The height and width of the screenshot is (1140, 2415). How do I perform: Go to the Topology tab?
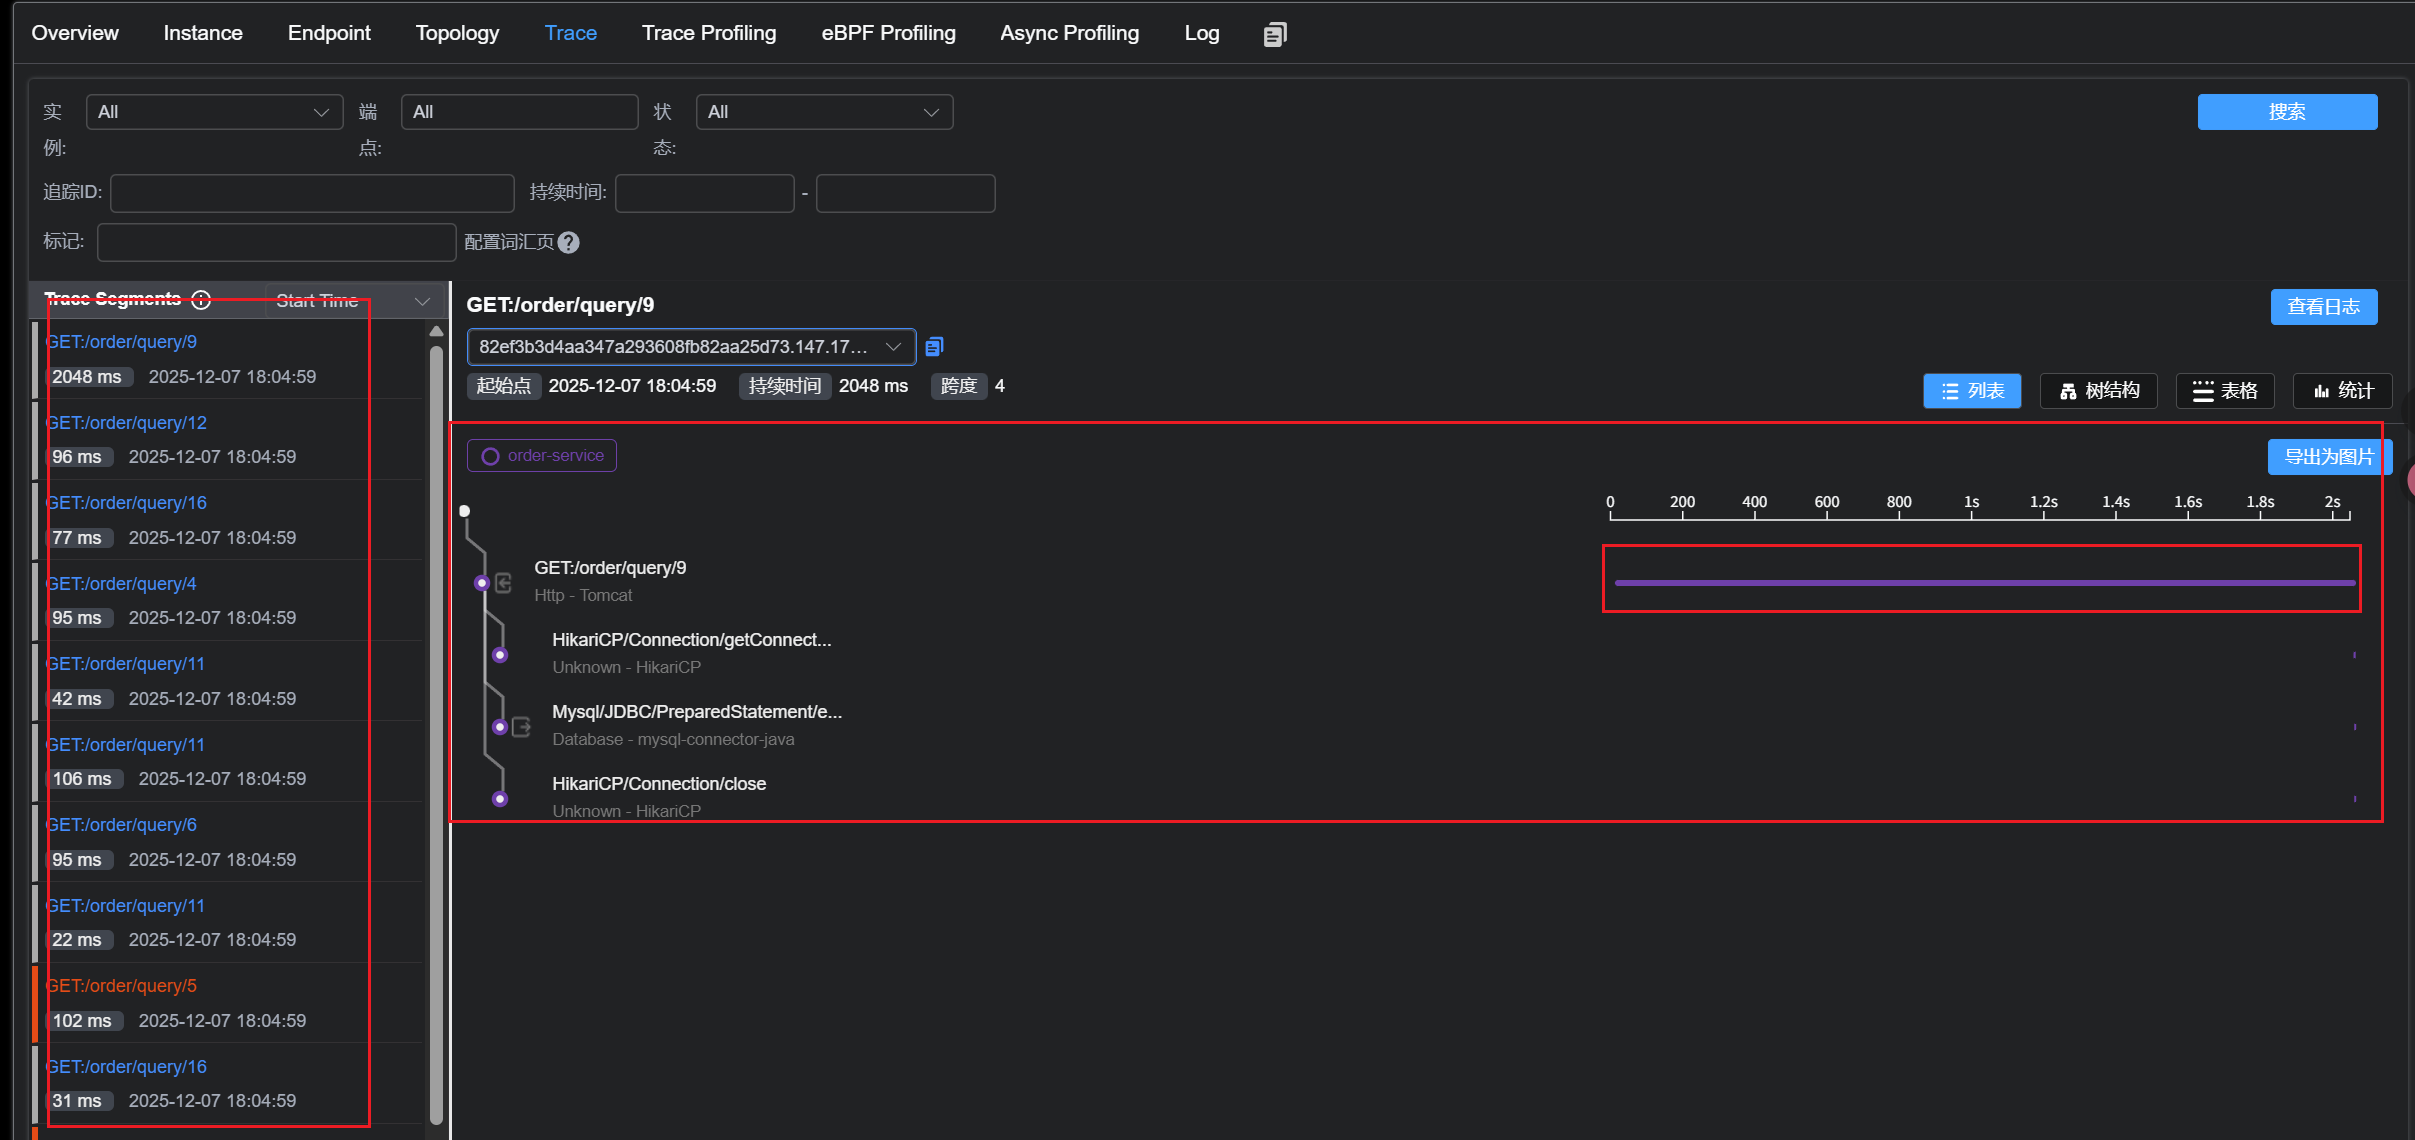coord(457,33)
